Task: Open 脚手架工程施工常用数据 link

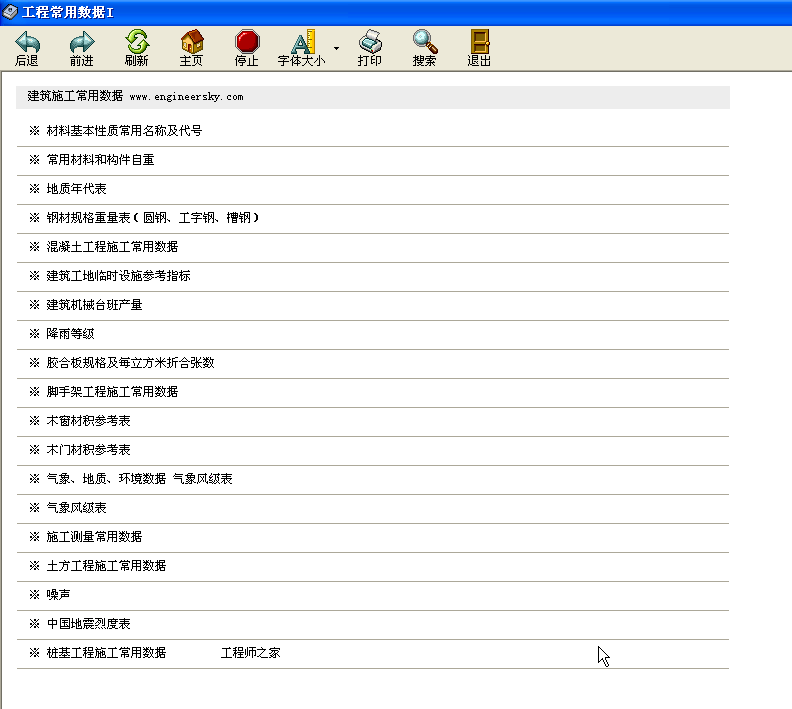Action: tap(112, 392)
